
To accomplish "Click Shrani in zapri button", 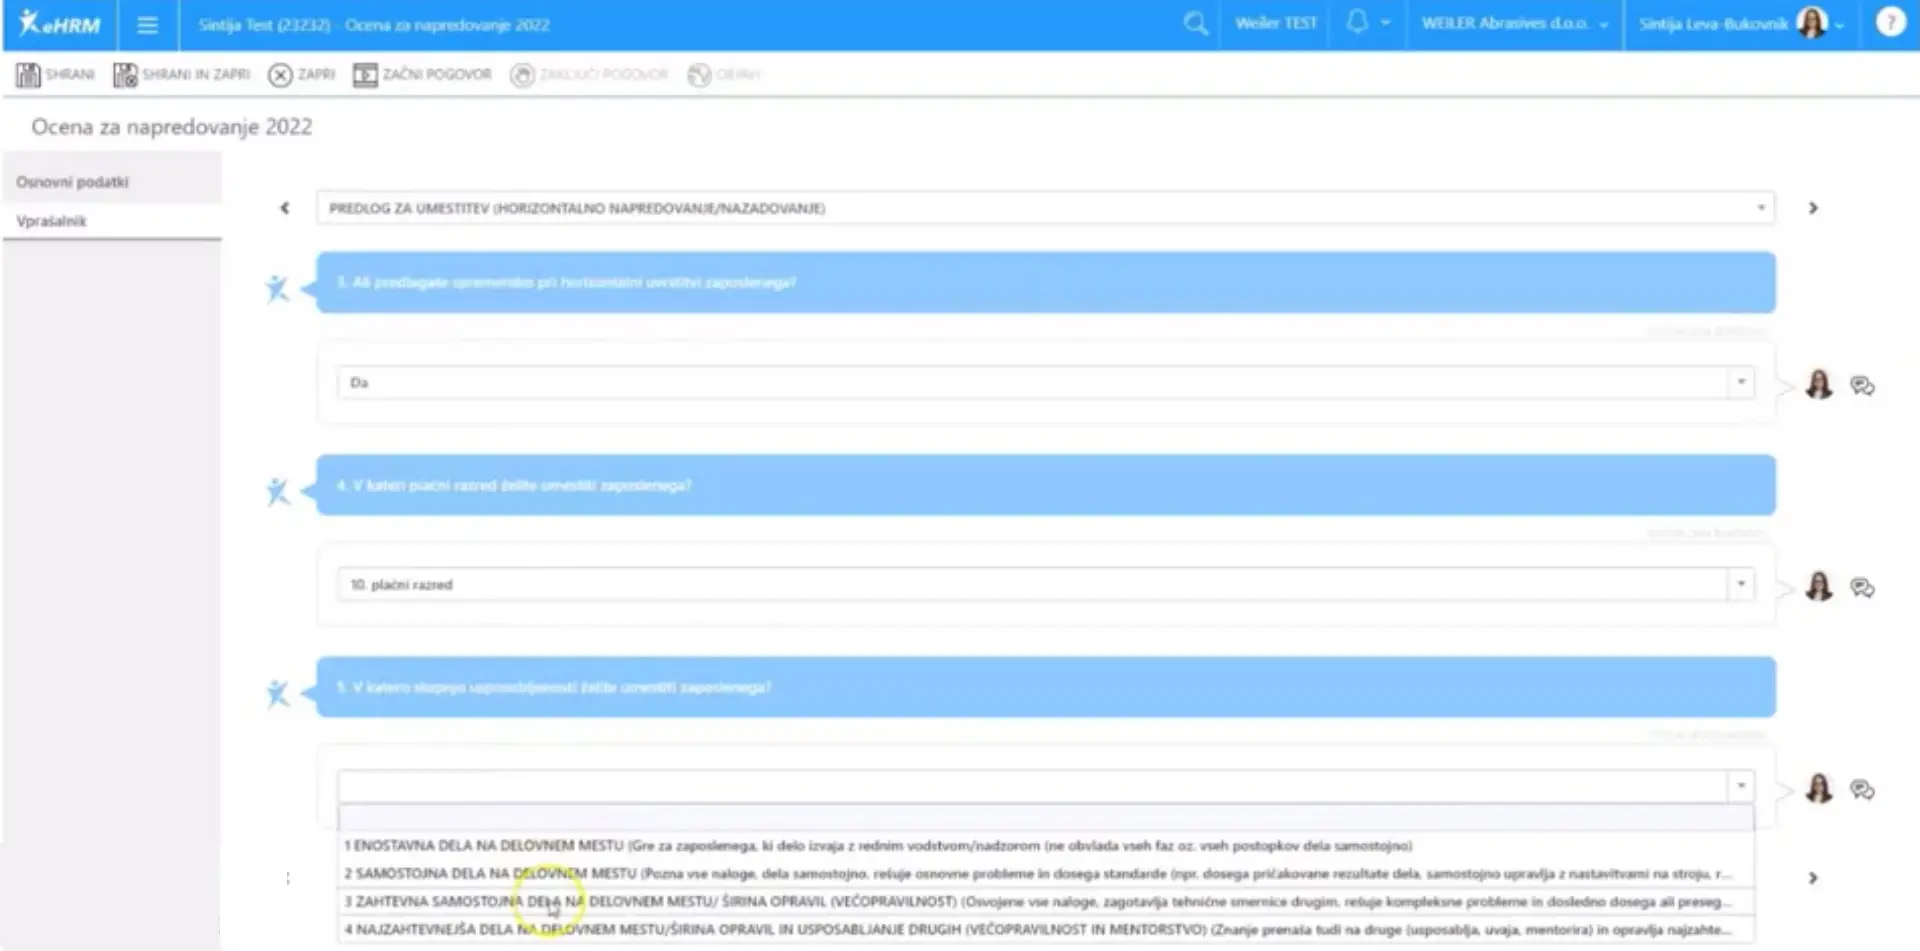I will tap(182, 75).
